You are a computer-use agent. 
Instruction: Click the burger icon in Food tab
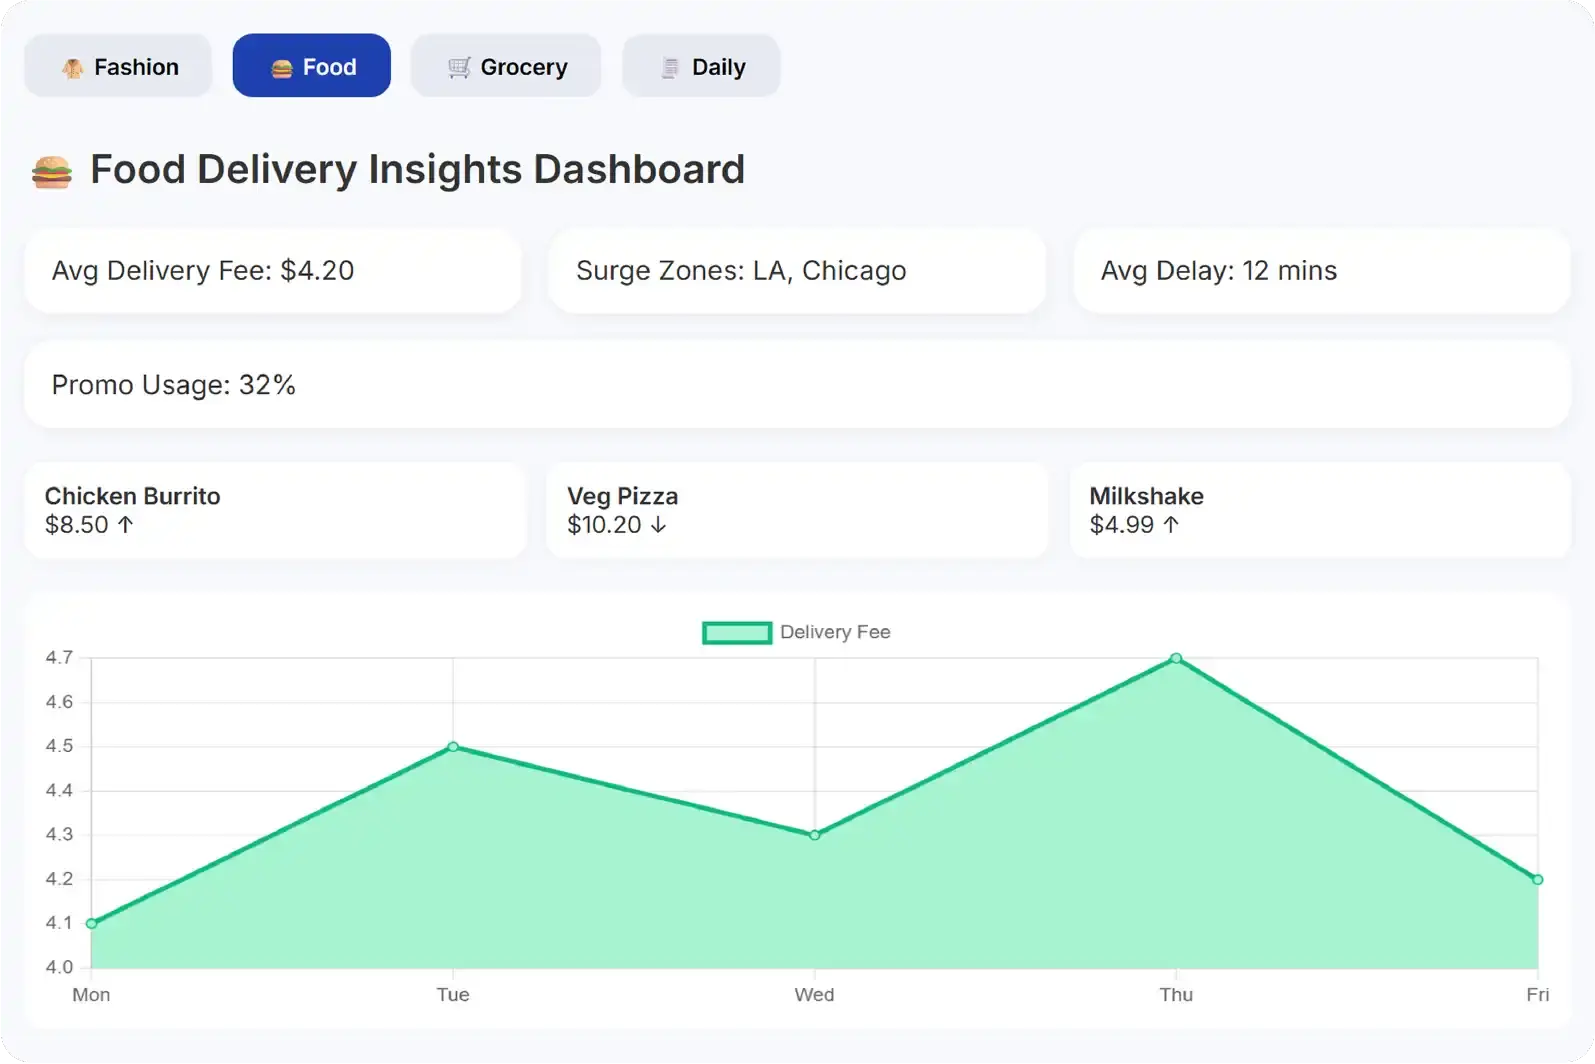click(x=282, y=68)
